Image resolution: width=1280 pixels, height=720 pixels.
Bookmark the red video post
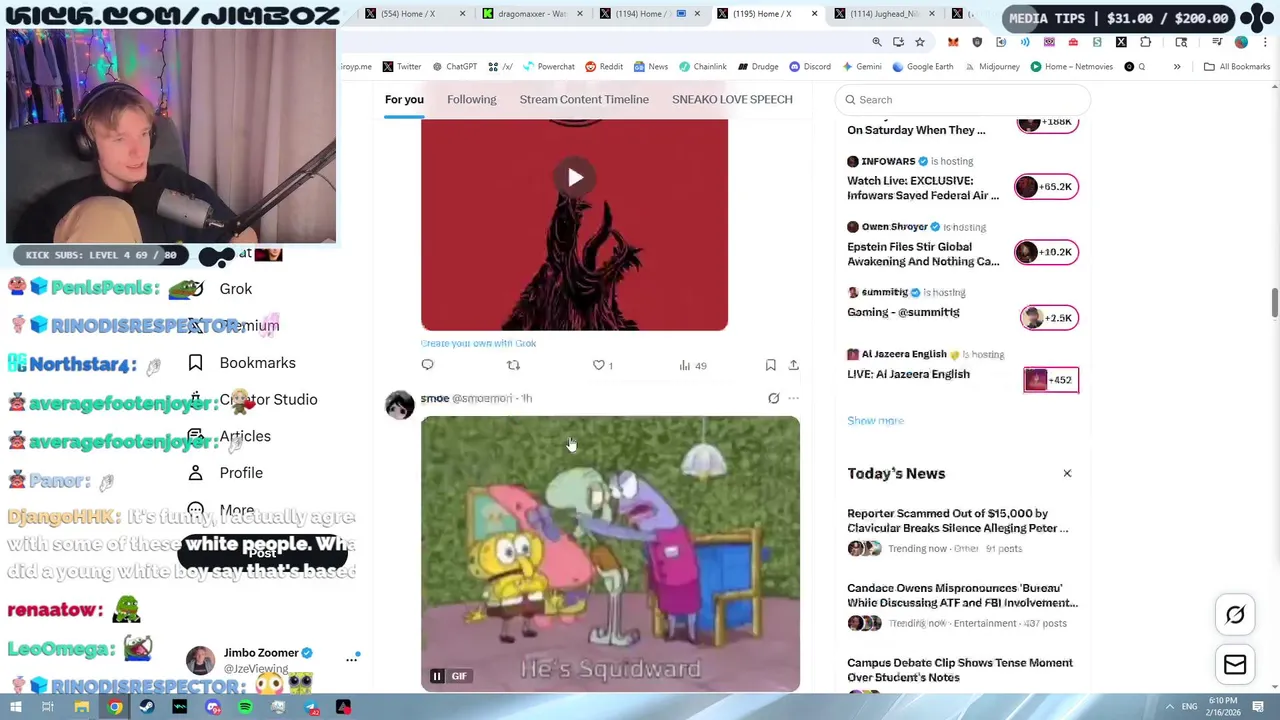click(x=770, y=365)
